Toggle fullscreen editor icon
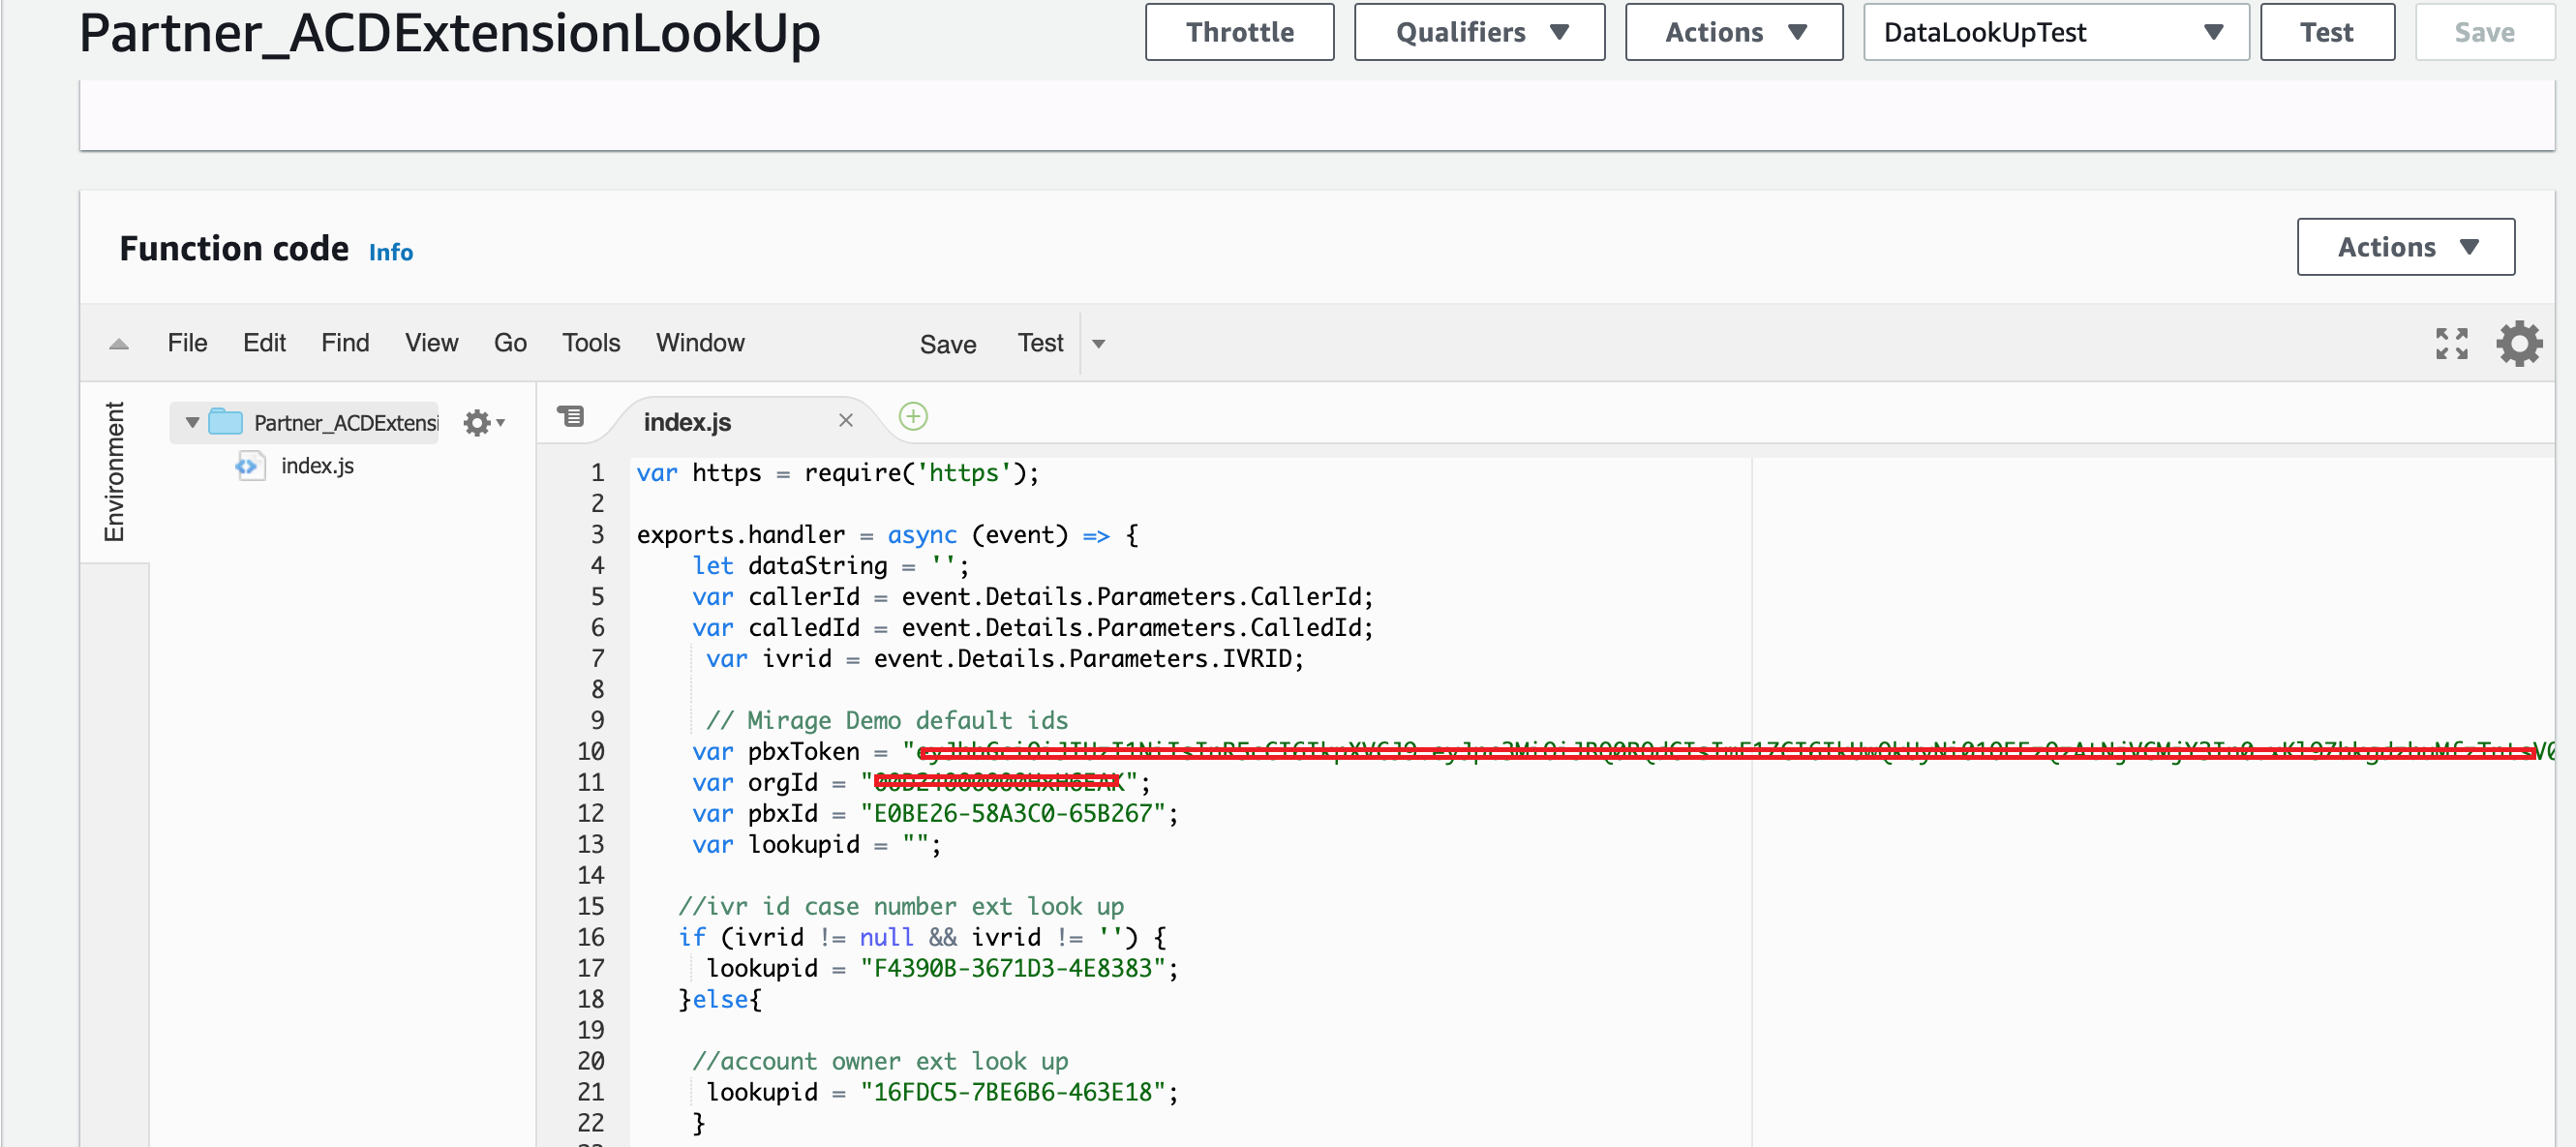The height and width of the screenshot is (1147, 2576). click(x=2451, y=344)
